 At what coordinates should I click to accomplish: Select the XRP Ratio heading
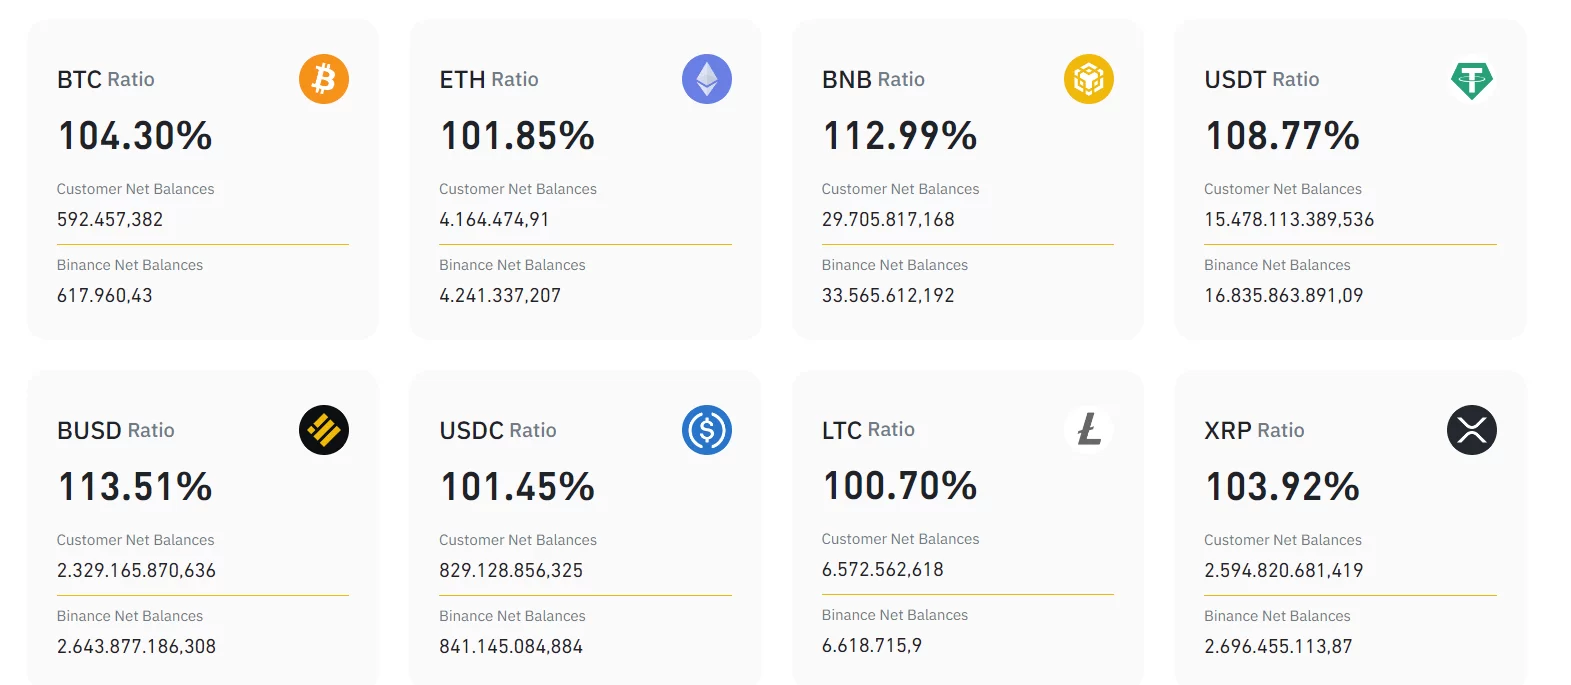pyautogui.click(x=1254, y=430)
